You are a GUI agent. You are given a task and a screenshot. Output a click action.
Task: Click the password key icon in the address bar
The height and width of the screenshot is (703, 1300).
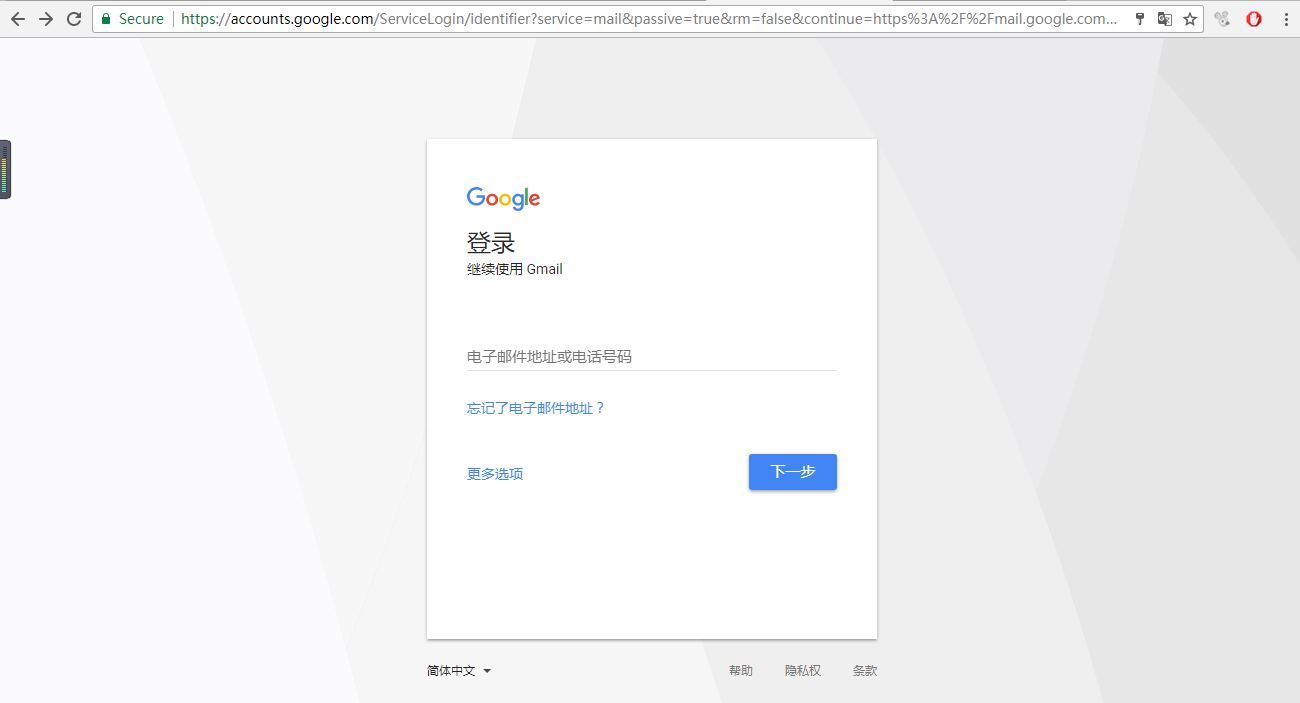1139,18
